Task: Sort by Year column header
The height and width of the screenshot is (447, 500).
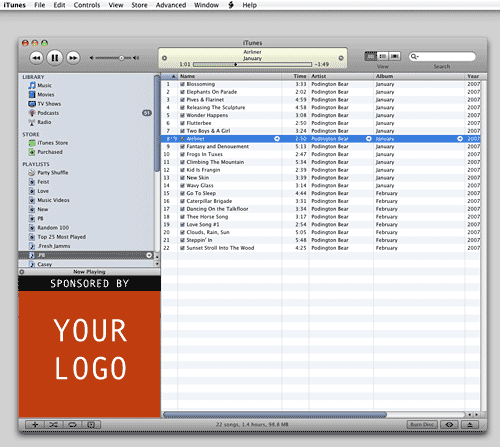Action: pyautogui.click(x=473, y=76)
